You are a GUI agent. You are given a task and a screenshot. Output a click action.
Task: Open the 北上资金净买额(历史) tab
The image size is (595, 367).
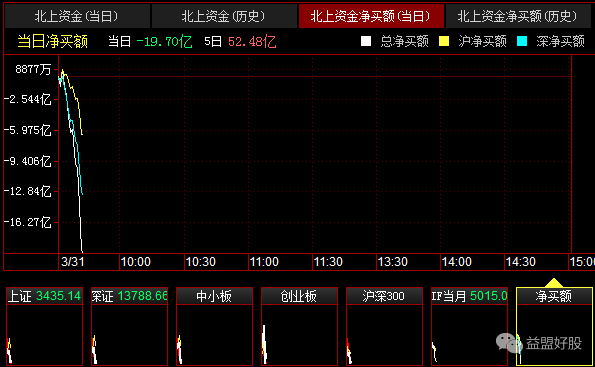[518, 16]
